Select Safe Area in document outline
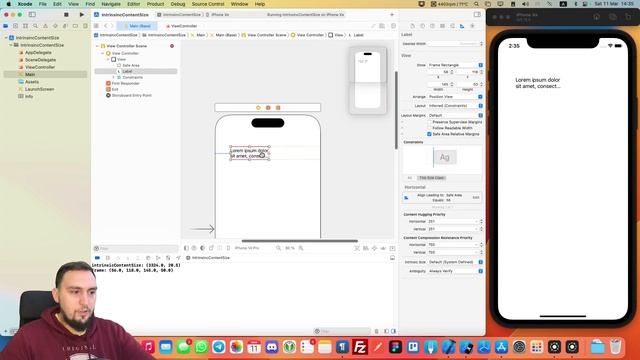 pyautogui.click(x=131, y=65)
